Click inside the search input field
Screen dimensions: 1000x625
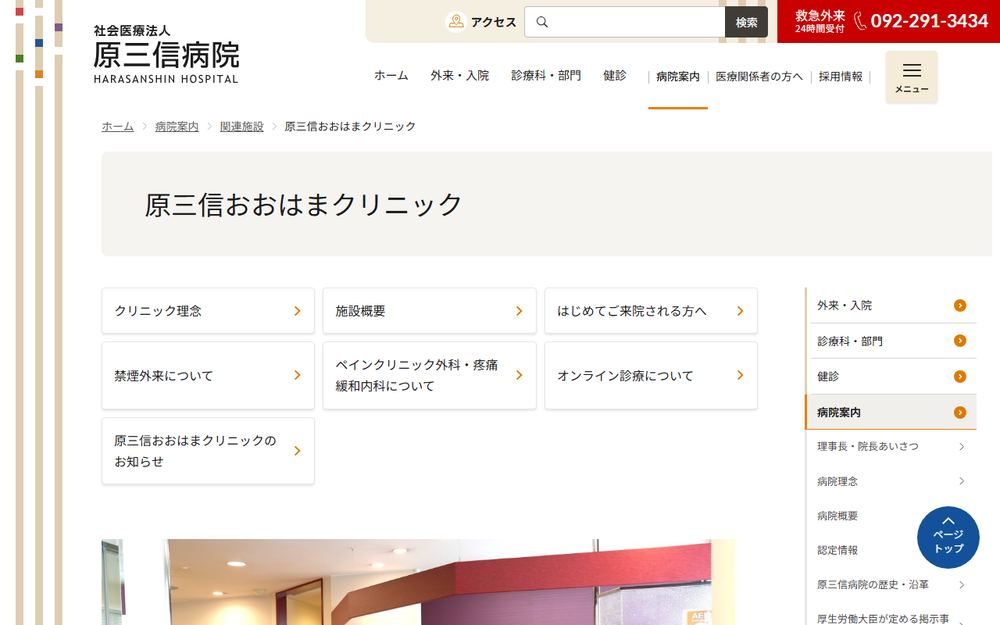click(625, 22)
